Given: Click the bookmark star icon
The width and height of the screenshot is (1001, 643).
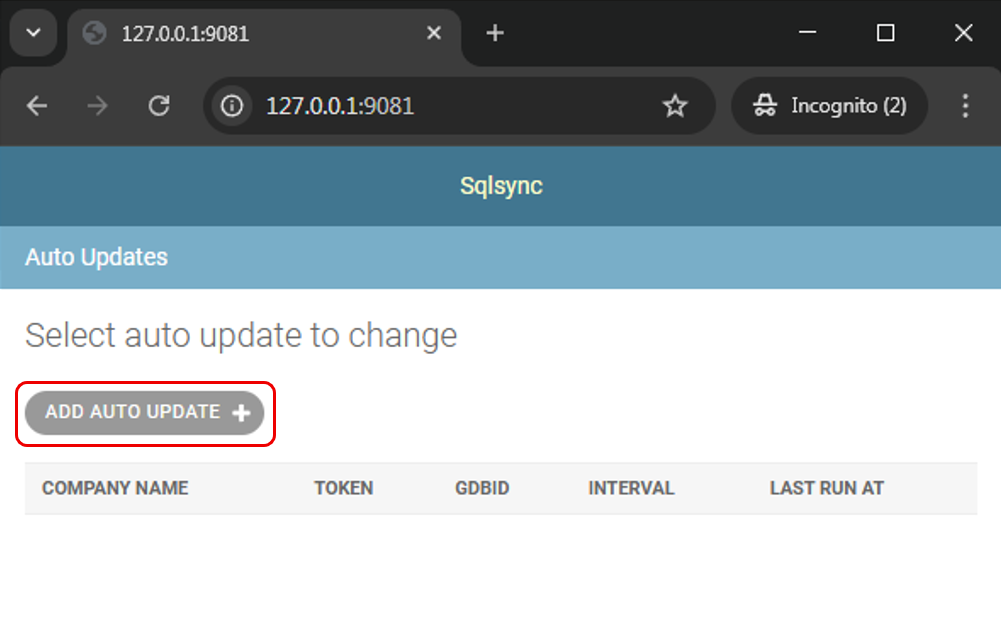Looking at the screenshot, I should click(x=676, y=105).
